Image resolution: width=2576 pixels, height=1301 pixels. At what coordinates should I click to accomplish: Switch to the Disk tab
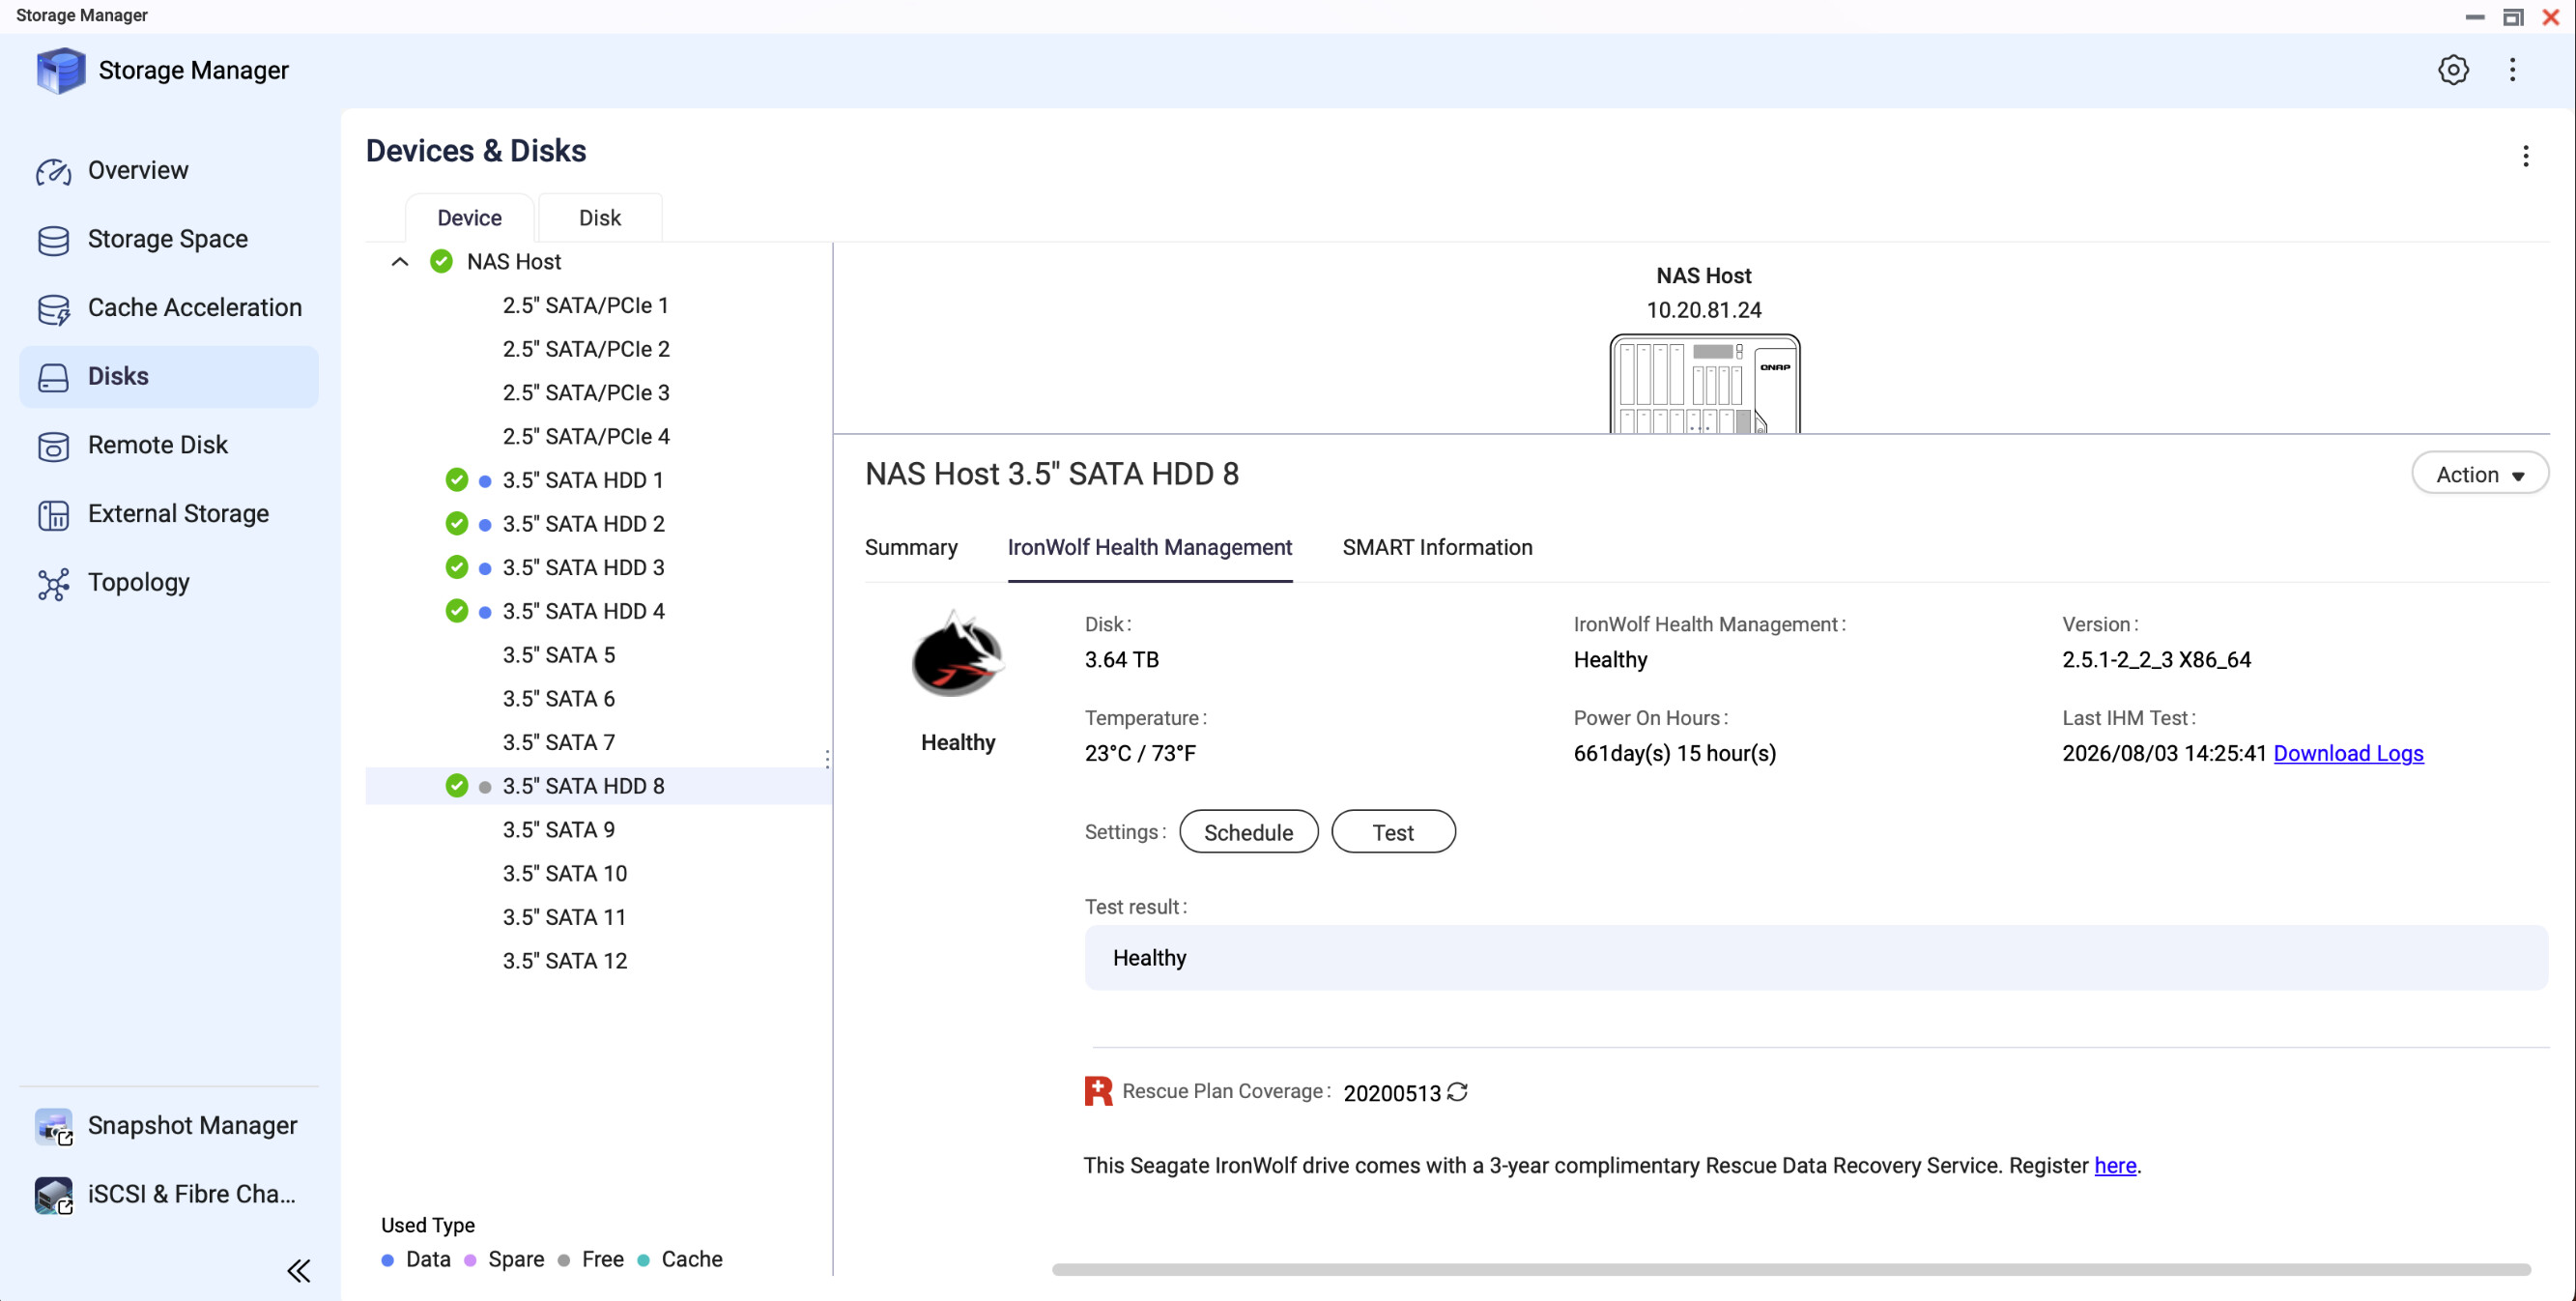pos(600,218)
